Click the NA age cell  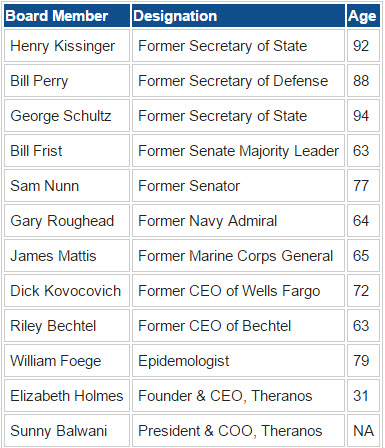pyautogui.click(x=363, y=431)
